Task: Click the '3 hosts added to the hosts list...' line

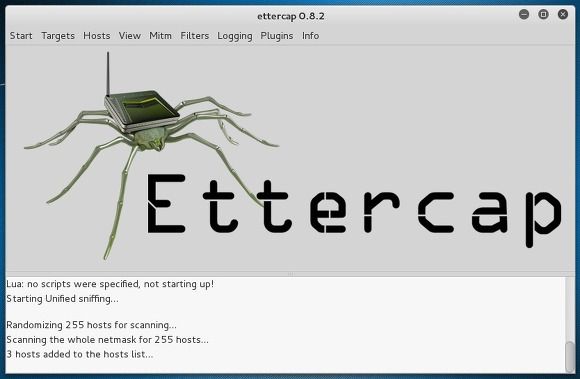Action: (x=80, y=354)
